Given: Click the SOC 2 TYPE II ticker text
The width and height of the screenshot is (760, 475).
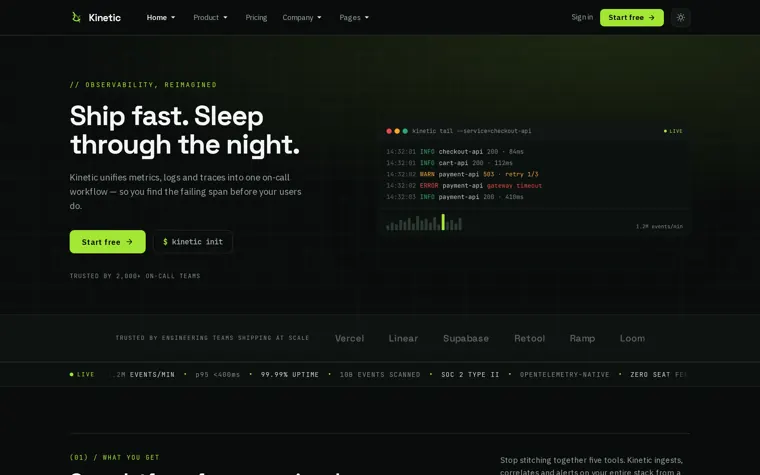Looking at the screenshot, I should 470,374.
